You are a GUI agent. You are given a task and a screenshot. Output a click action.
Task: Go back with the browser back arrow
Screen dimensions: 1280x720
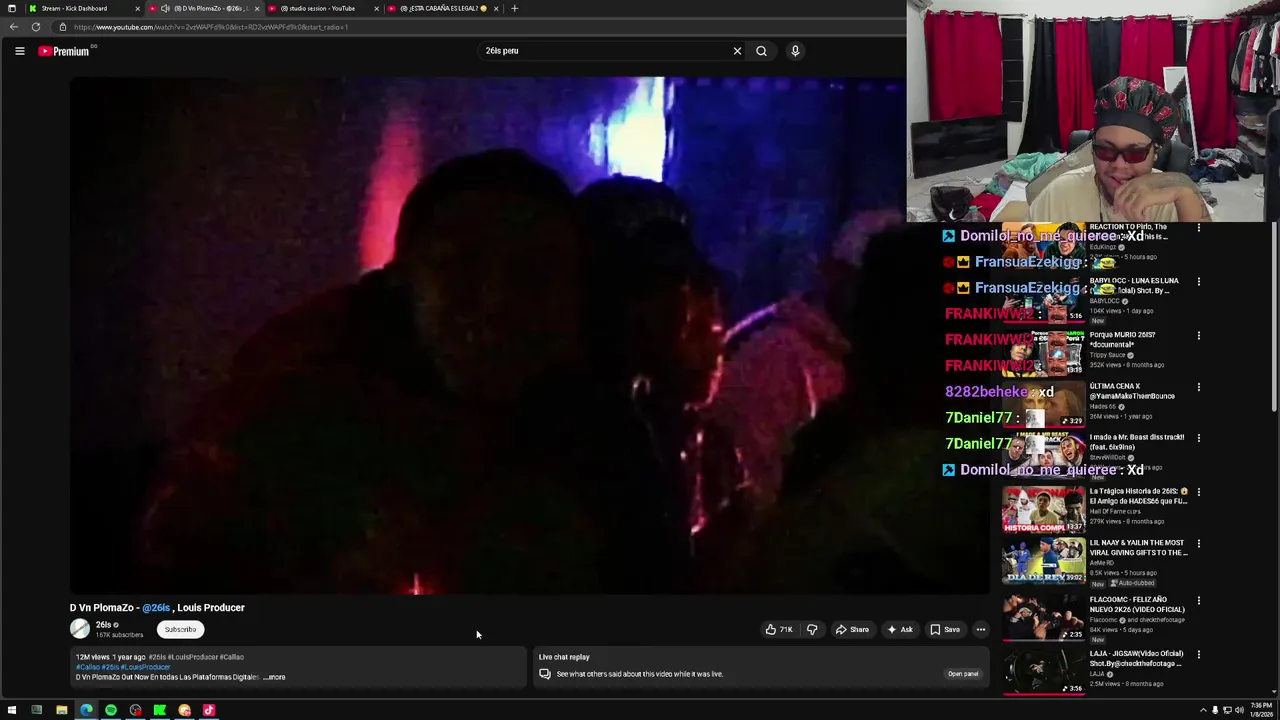(x=13, y=27)
